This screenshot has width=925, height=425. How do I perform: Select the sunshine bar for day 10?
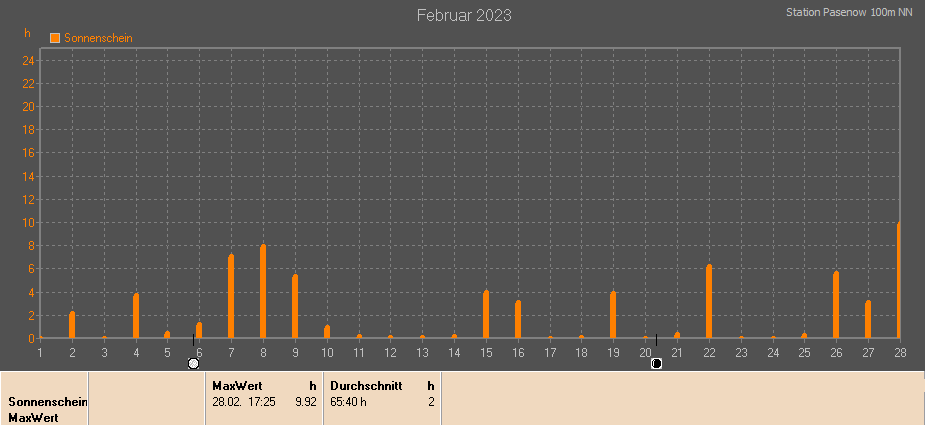pyautogui.click(x=327, y=332)
